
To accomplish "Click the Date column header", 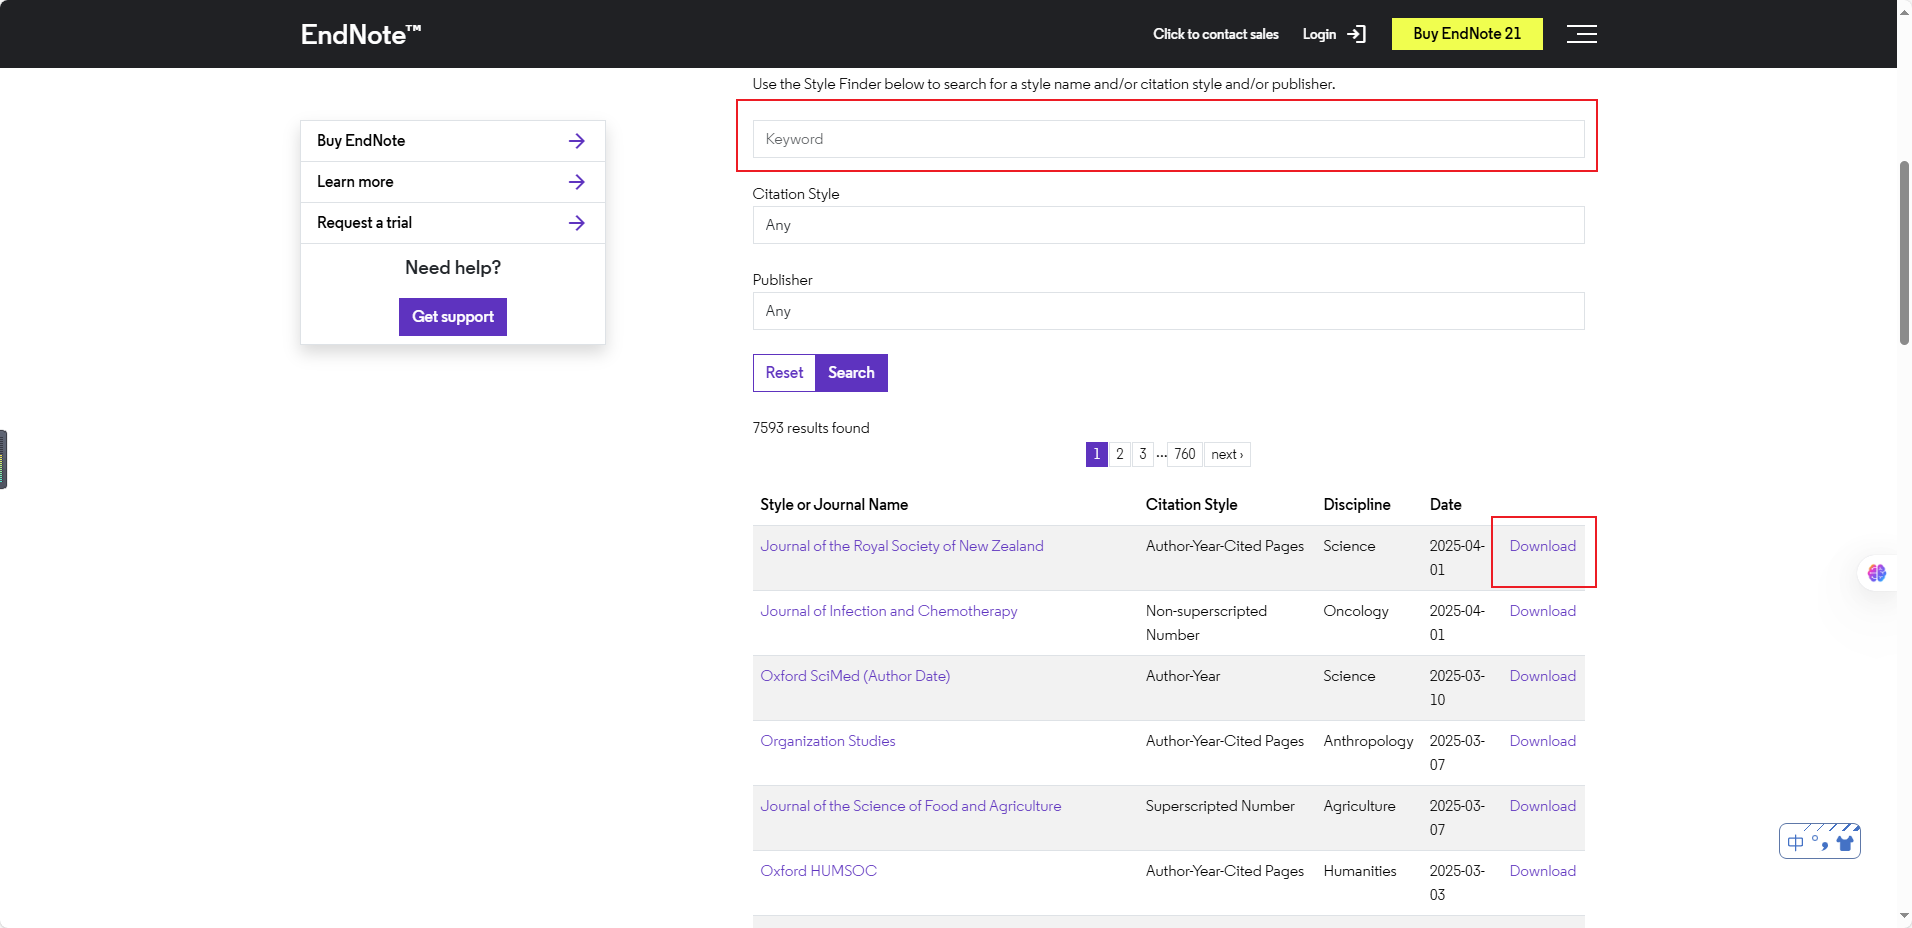I will pyautogui.click(x=1445, y=505).
